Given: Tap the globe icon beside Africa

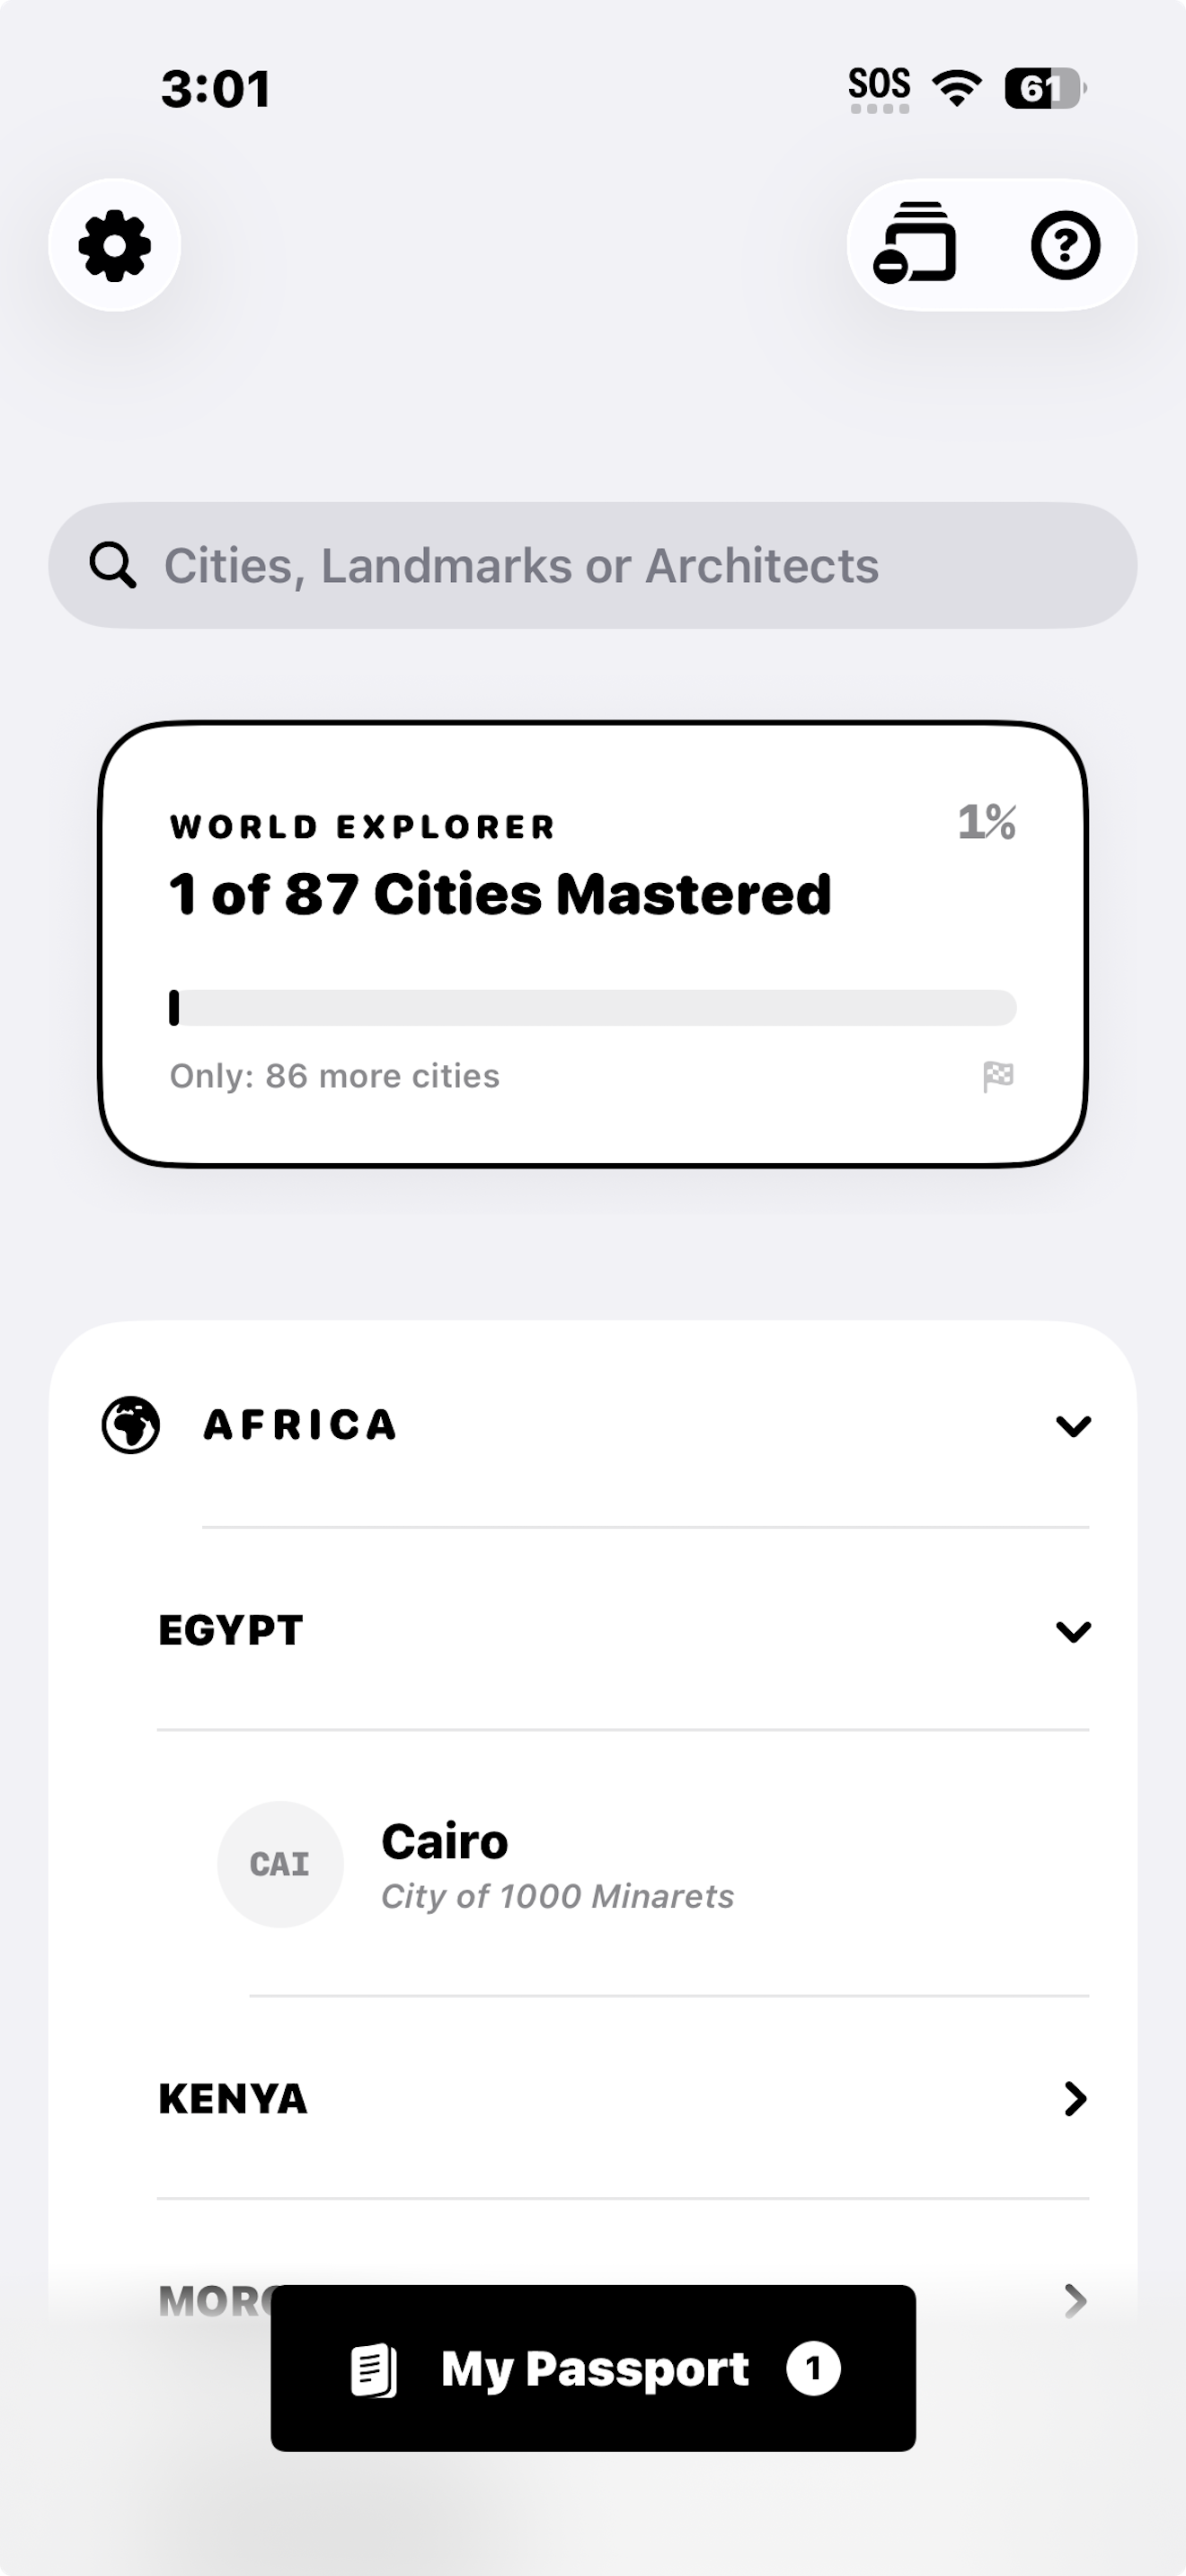Looking at the screenshot, I should (x=131, y=1425).
